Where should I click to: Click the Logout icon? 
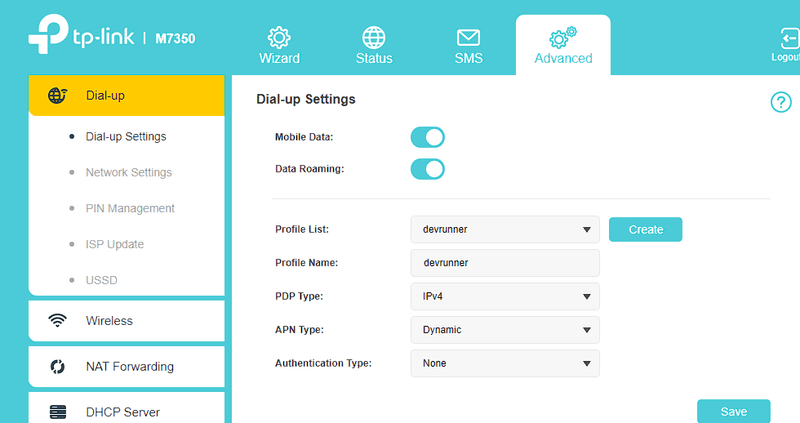(x=789, y=38)
